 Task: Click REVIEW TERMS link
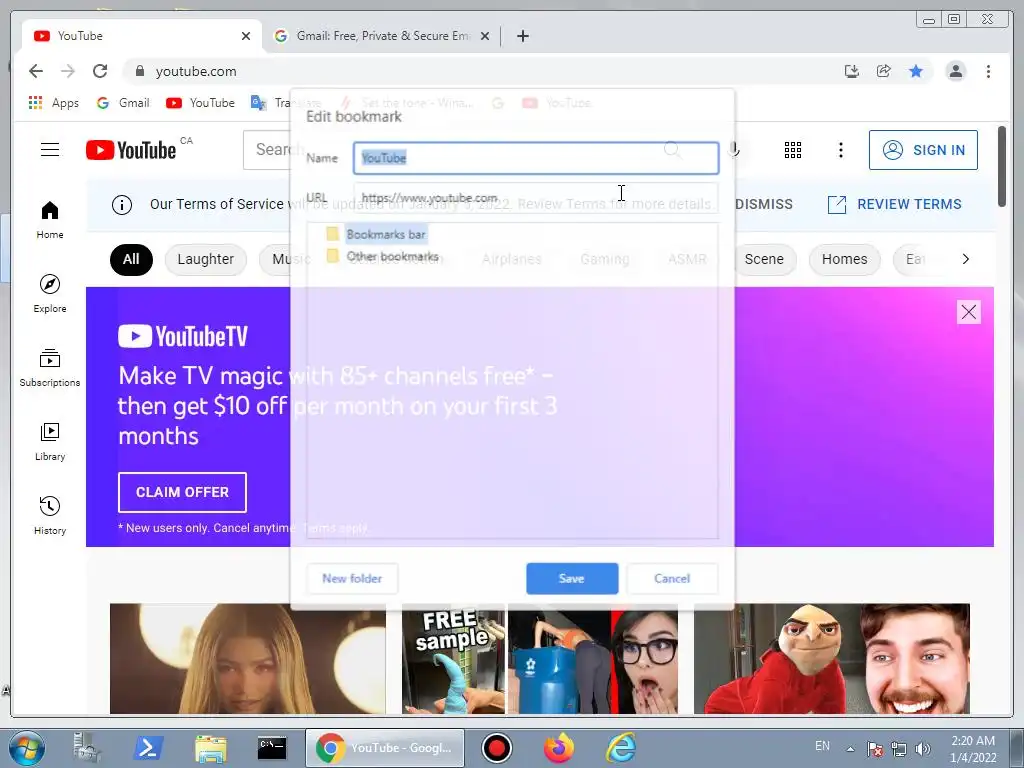895,204
